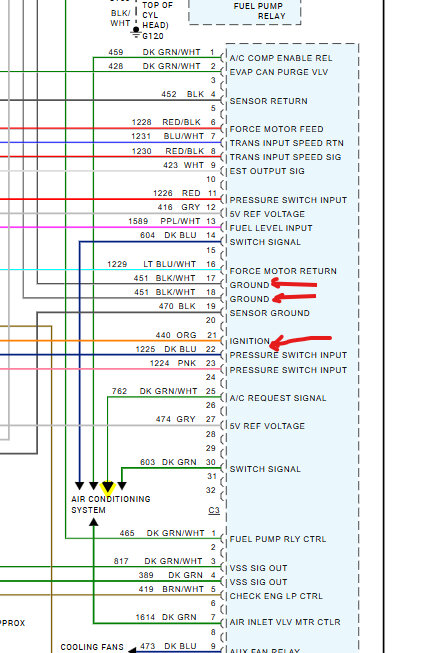The image size is (441, 653).
Task: Click the "1589 PPL/WHT" wire label
Action: 164,221
